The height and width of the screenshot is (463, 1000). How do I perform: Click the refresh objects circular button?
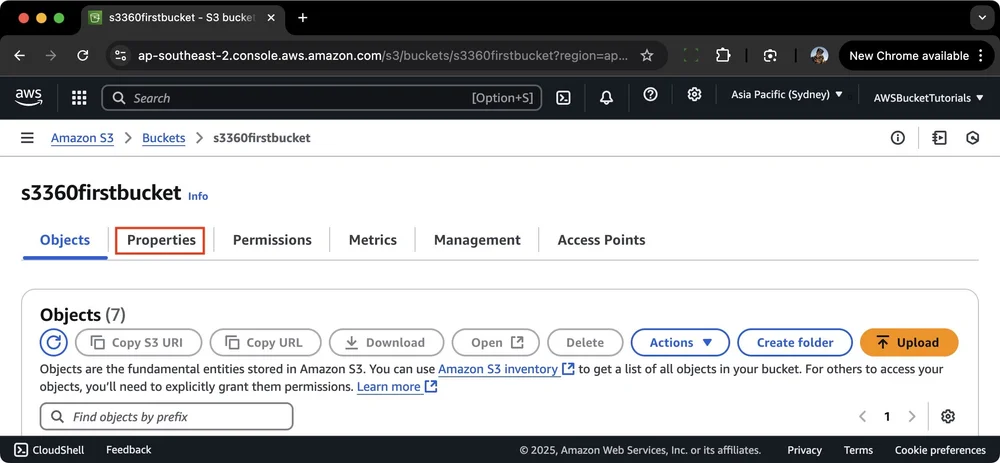[54, 342]
